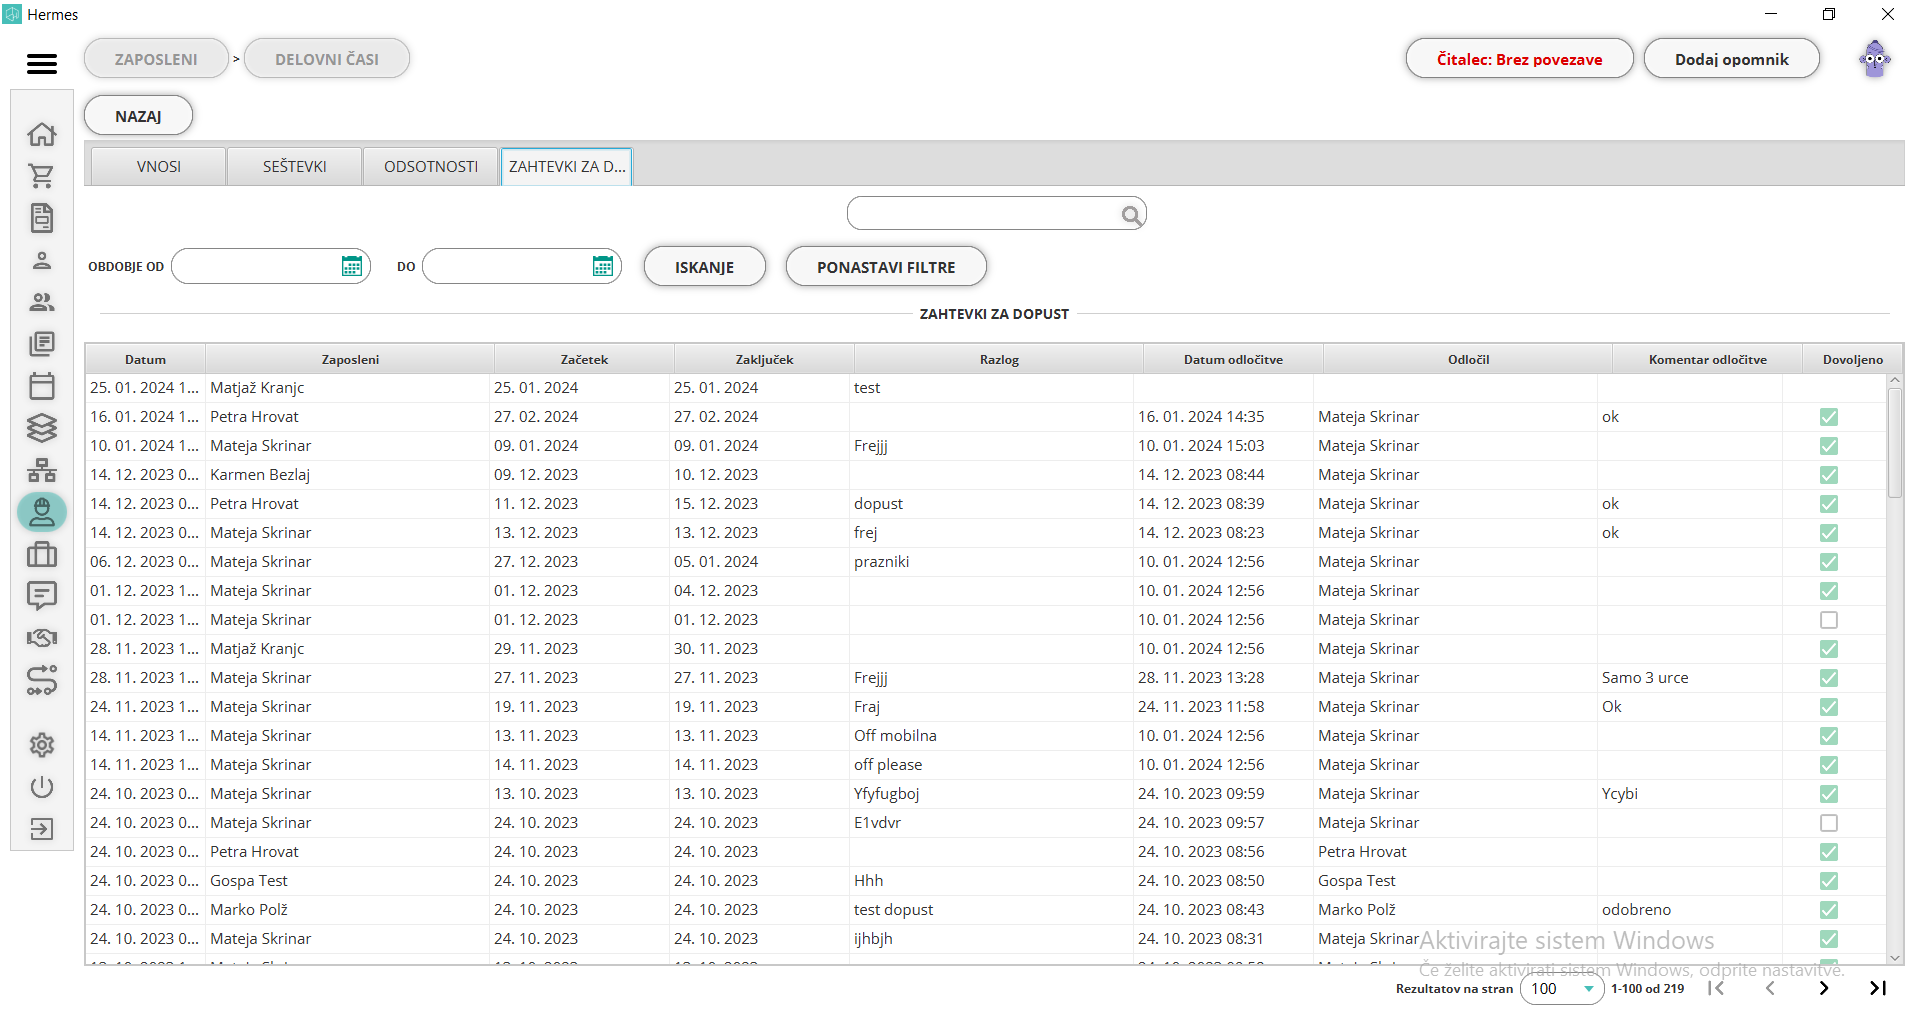This screenshot has height=1028, width=1916.
Task: Open the layers sidebar icon
Action: [42, 428]
